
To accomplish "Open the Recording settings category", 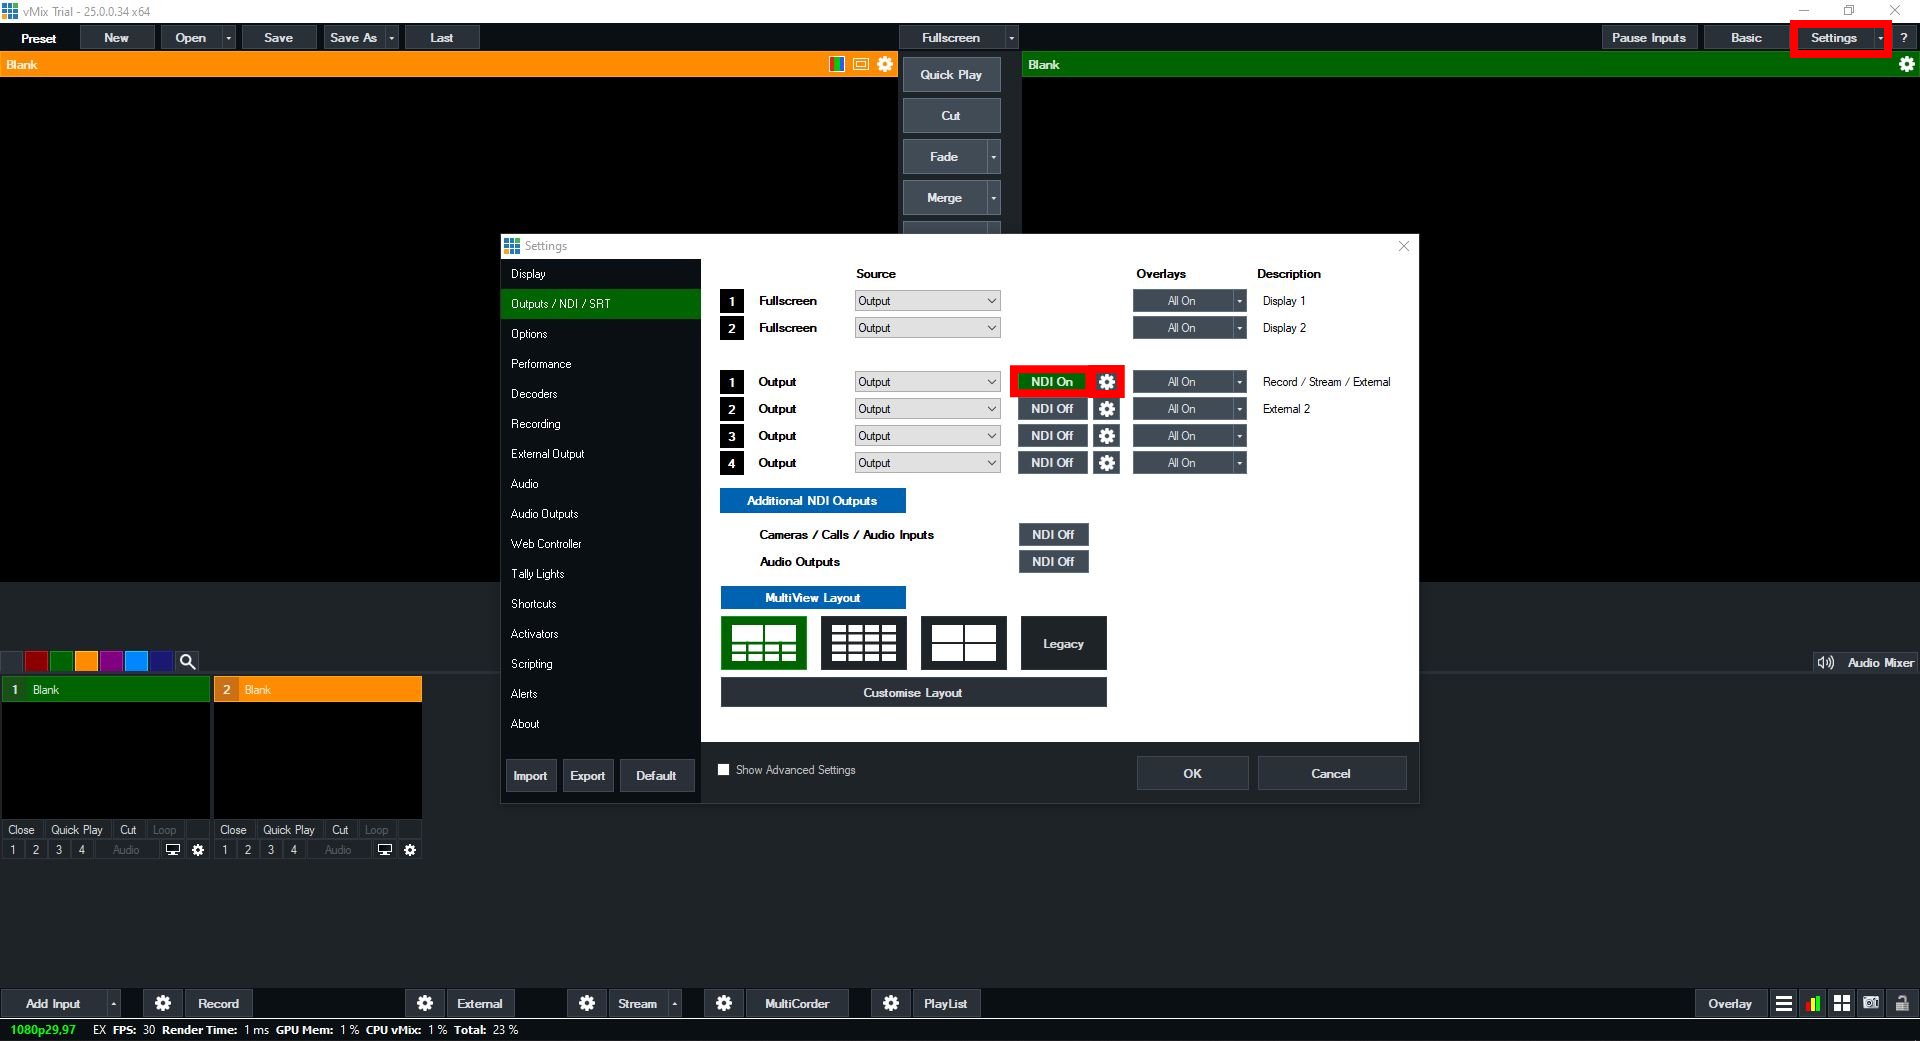I will point(600,424).
